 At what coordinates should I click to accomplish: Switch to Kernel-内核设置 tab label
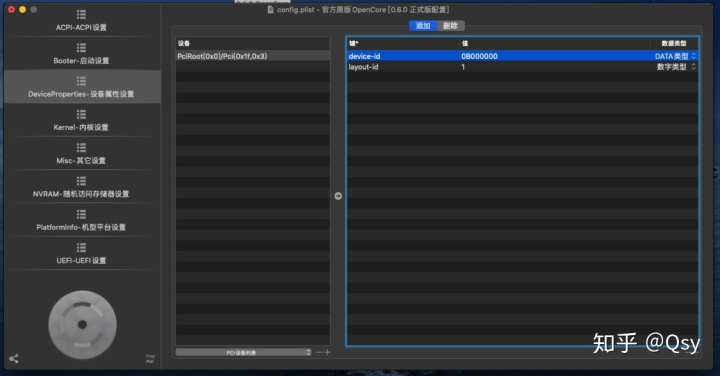(81, 127)
